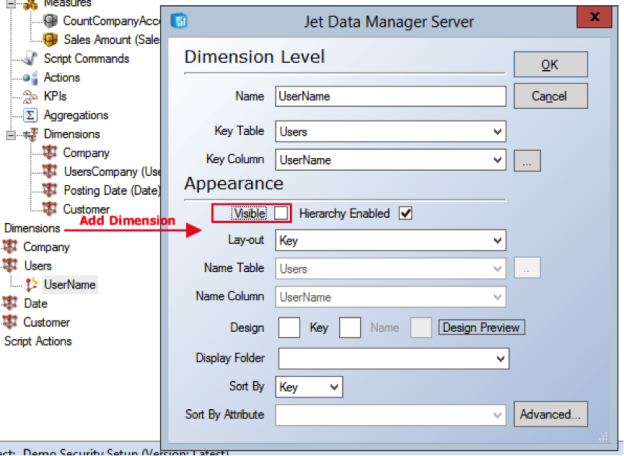624x456 pixels.
Task: Click the Key design color box
Action: [350, 327]
